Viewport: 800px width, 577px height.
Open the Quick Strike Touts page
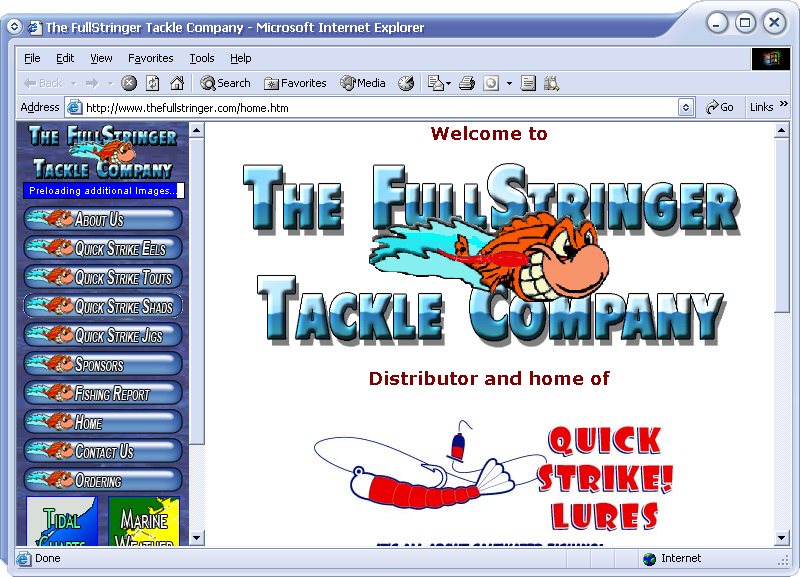(103, 277)
